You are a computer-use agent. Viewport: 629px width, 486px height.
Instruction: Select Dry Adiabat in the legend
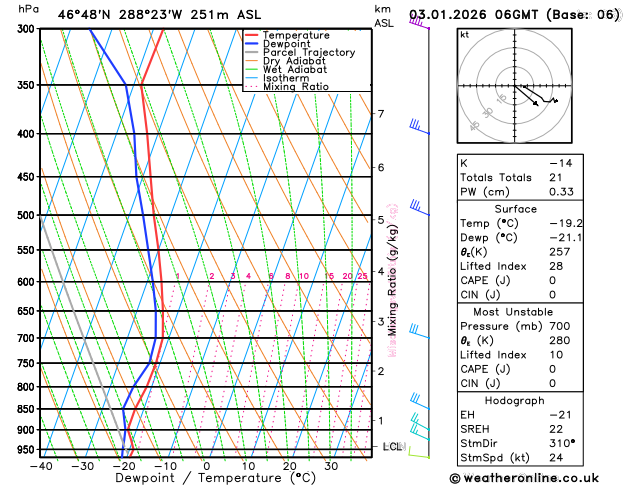(294, 61)
